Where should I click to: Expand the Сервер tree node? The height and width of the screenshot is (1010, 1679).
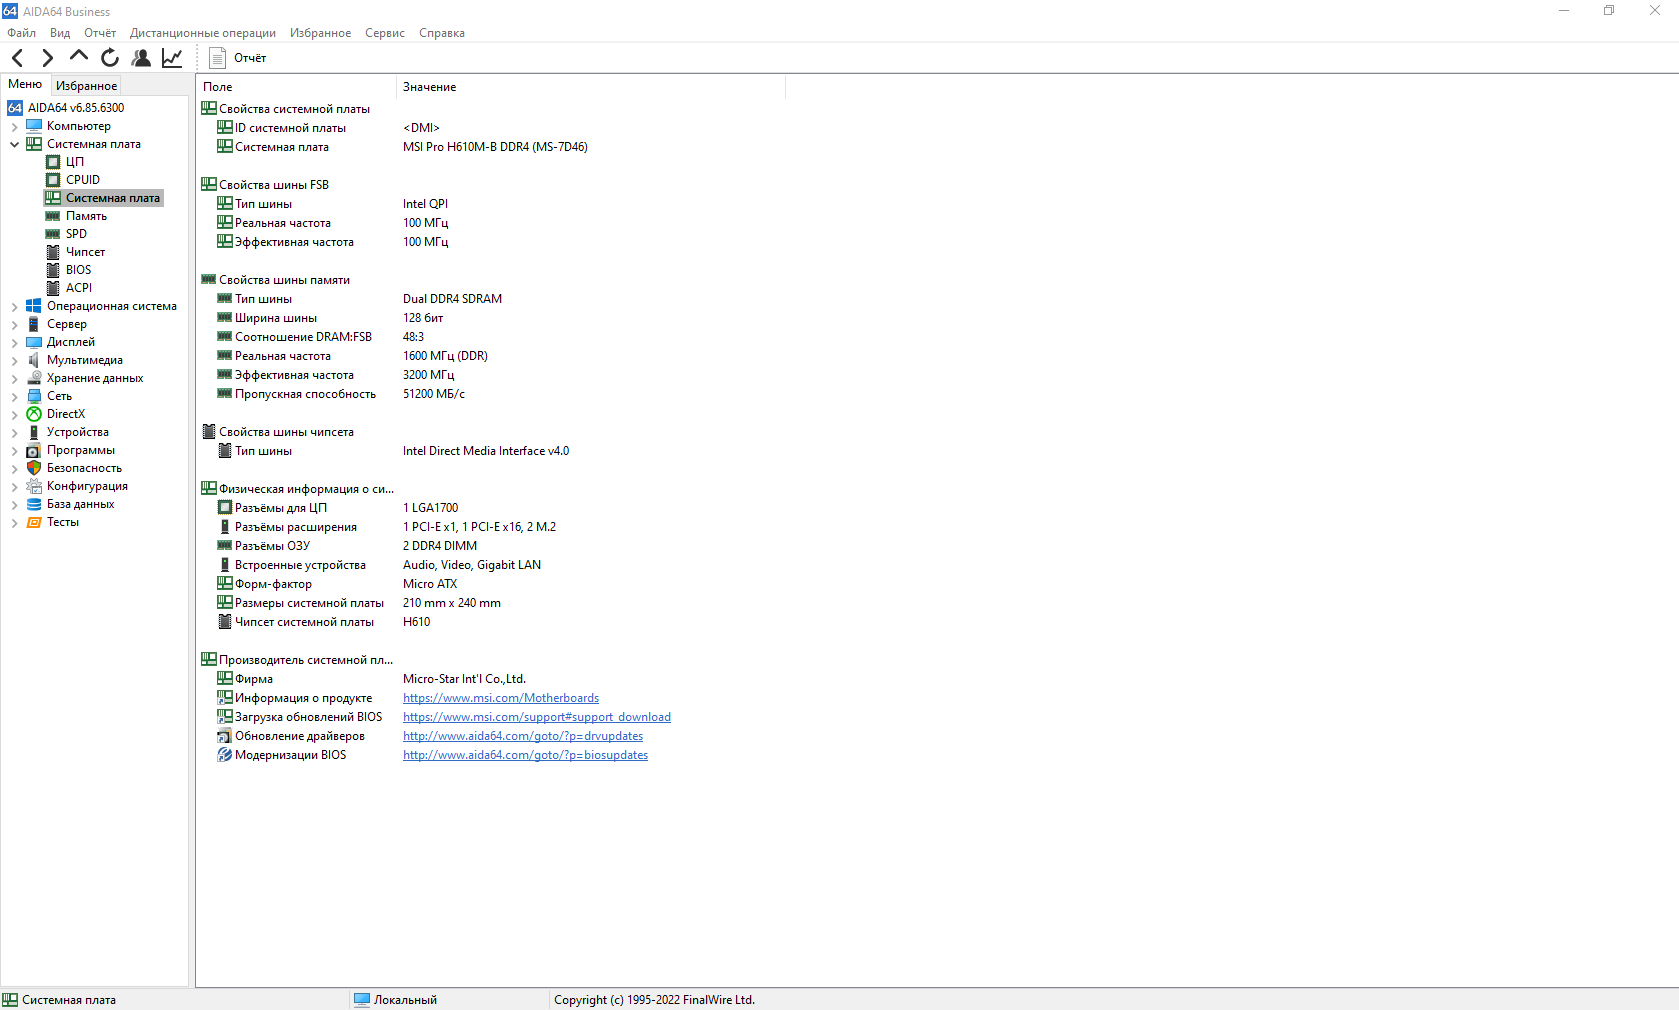tap(14, 324)
